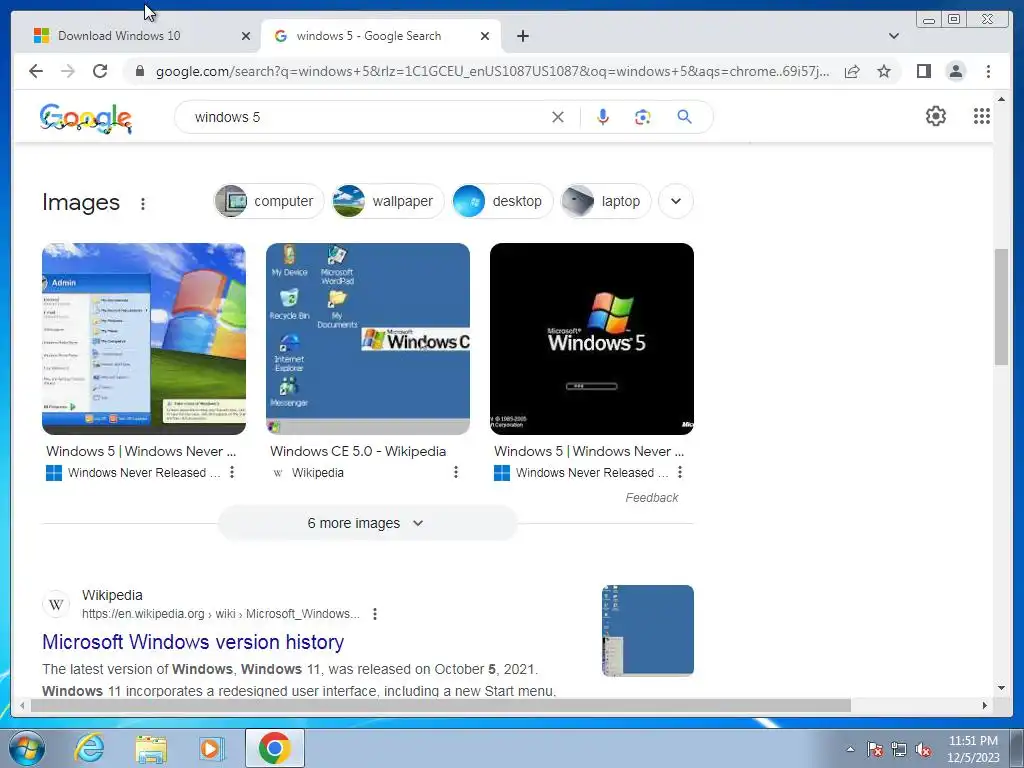Click the vertical scrollbar thumb
Screen dimensions: 1024x768
(1002, 307)
